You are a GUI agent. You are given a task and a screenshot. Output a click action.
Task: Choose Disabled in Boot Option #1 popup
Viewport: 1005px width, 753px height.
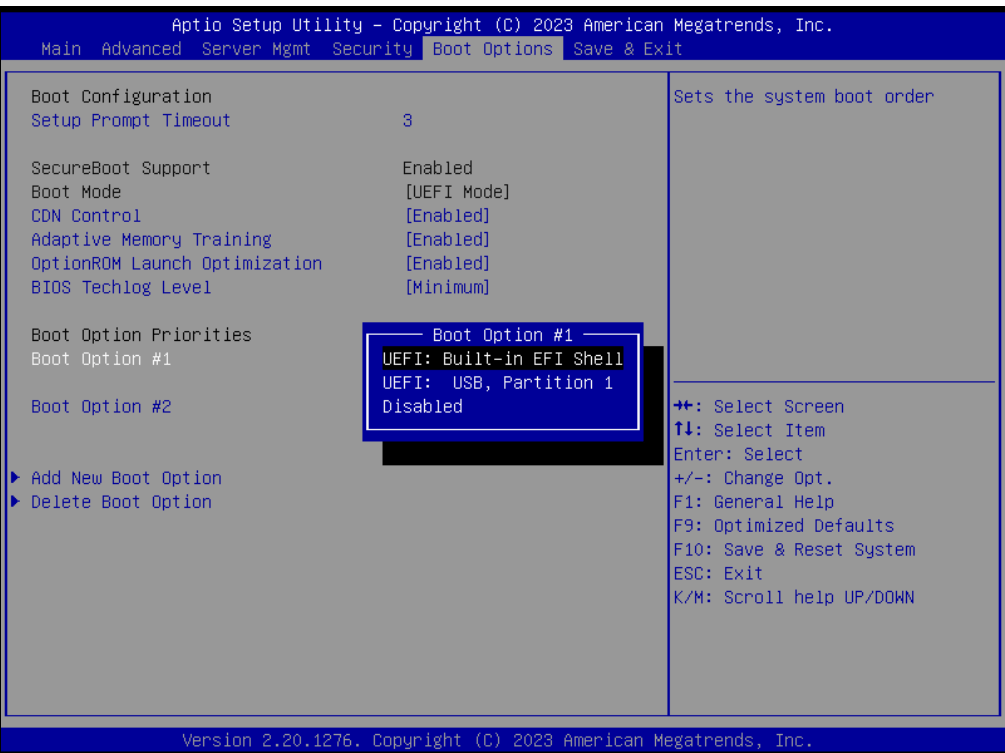(x=422, y=407)
